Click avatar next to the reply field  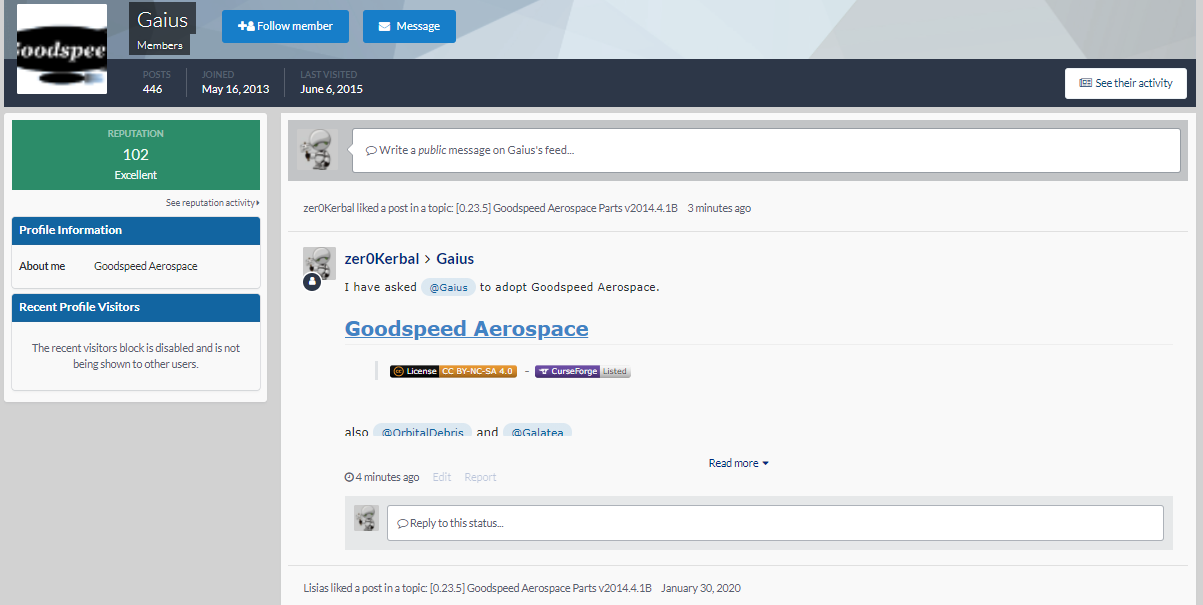366,518
